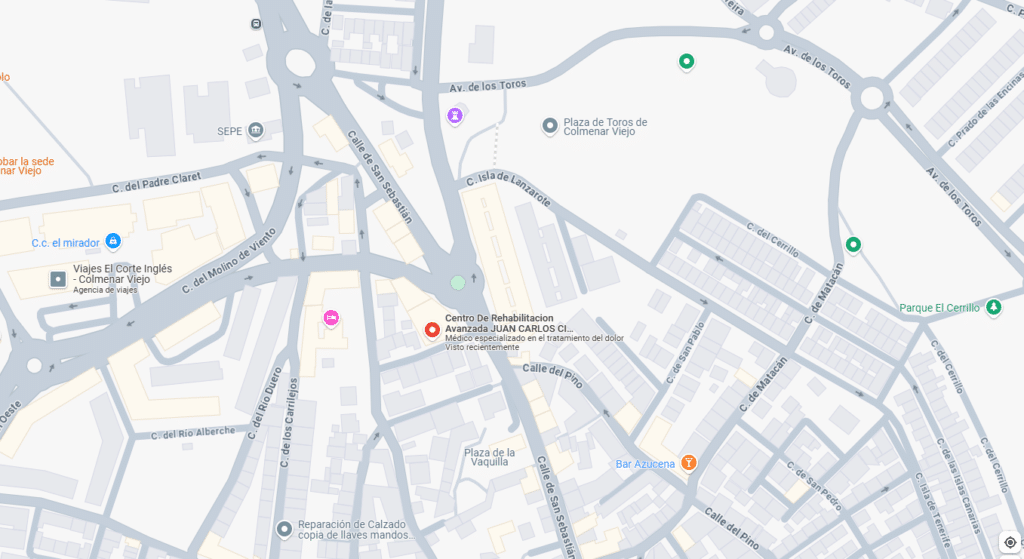Open the SEPE government building marker
The width and height of the screenshot is (1024, 559).
click(x=256, y=131)
